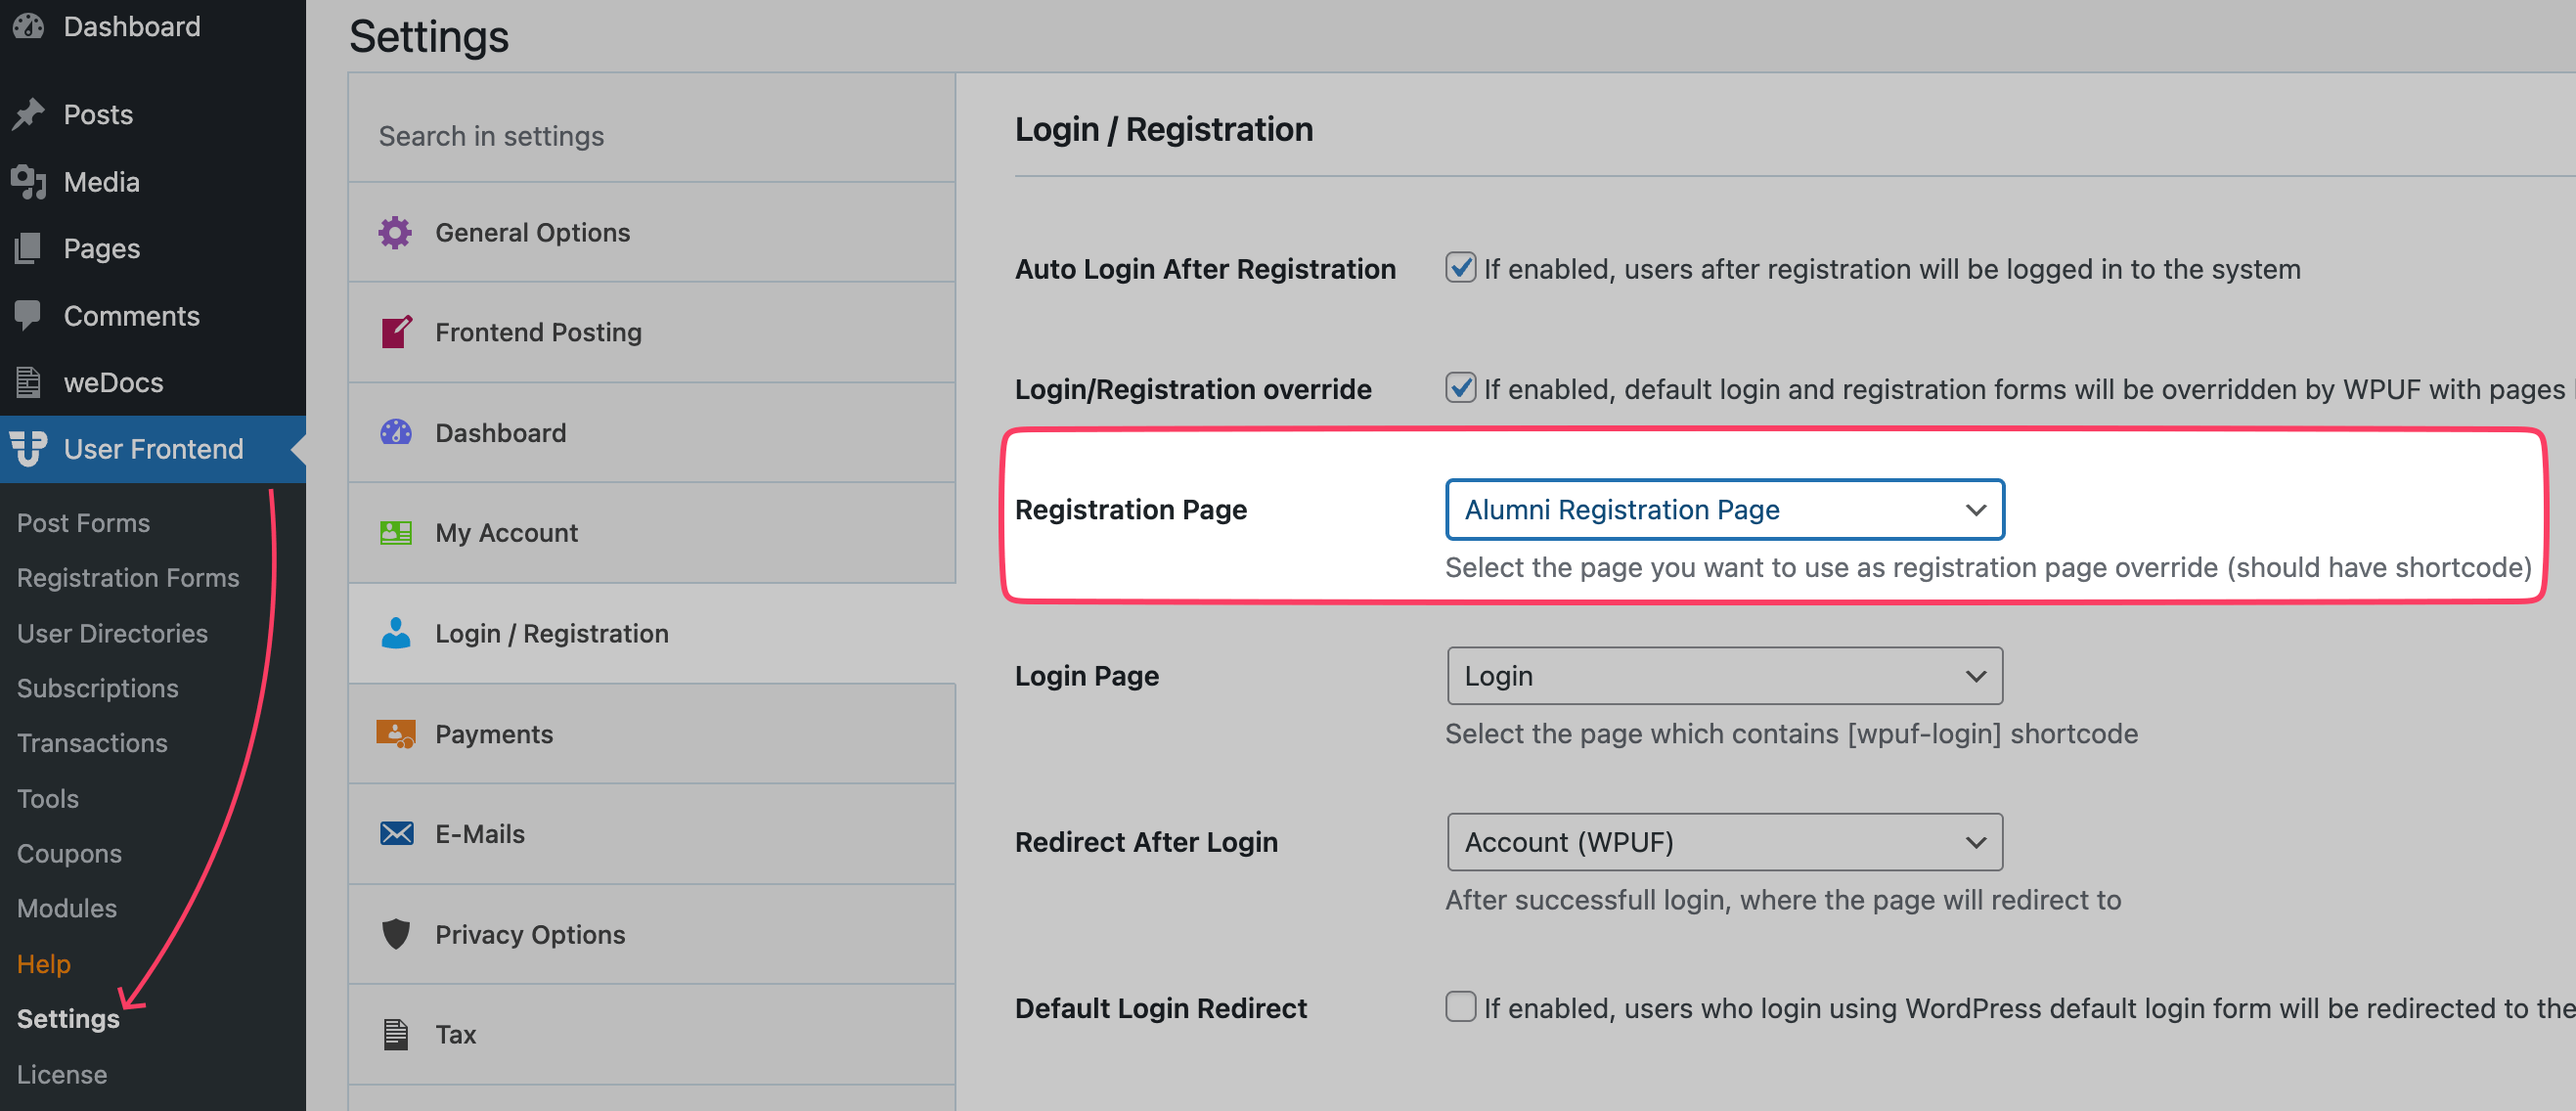Click the Search in settings field
This screenshot has height=1111, width=2576.
click(x=650, y=135)
